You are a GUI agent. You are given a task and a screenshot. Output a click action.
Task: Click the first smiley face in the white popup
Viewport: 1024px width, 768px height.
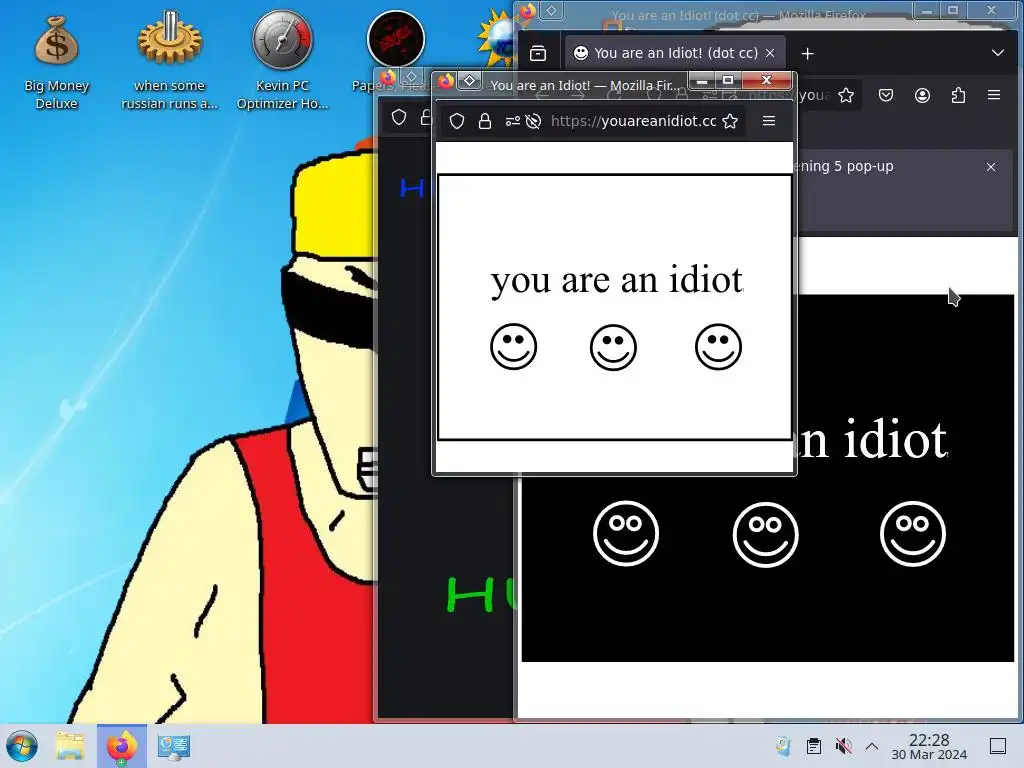(513, 347)
